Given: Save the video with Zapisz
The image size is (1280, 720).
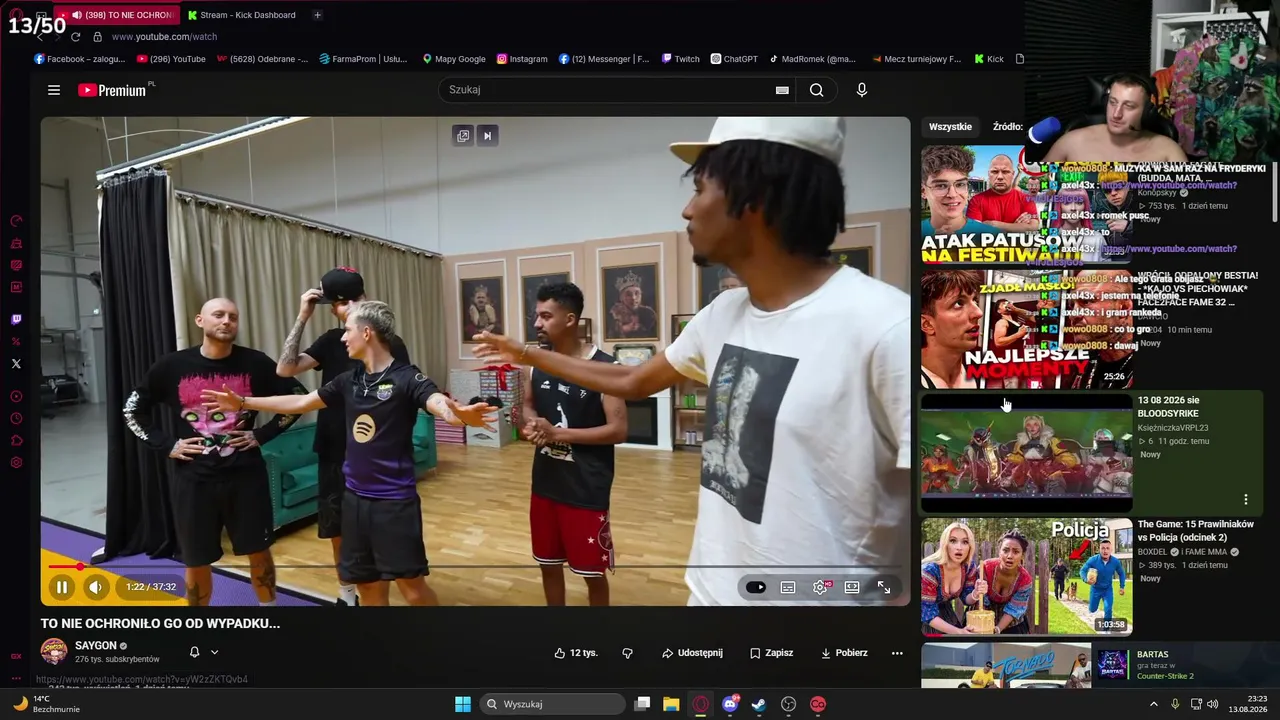Looking at the screenshot, I should [771, 653].
